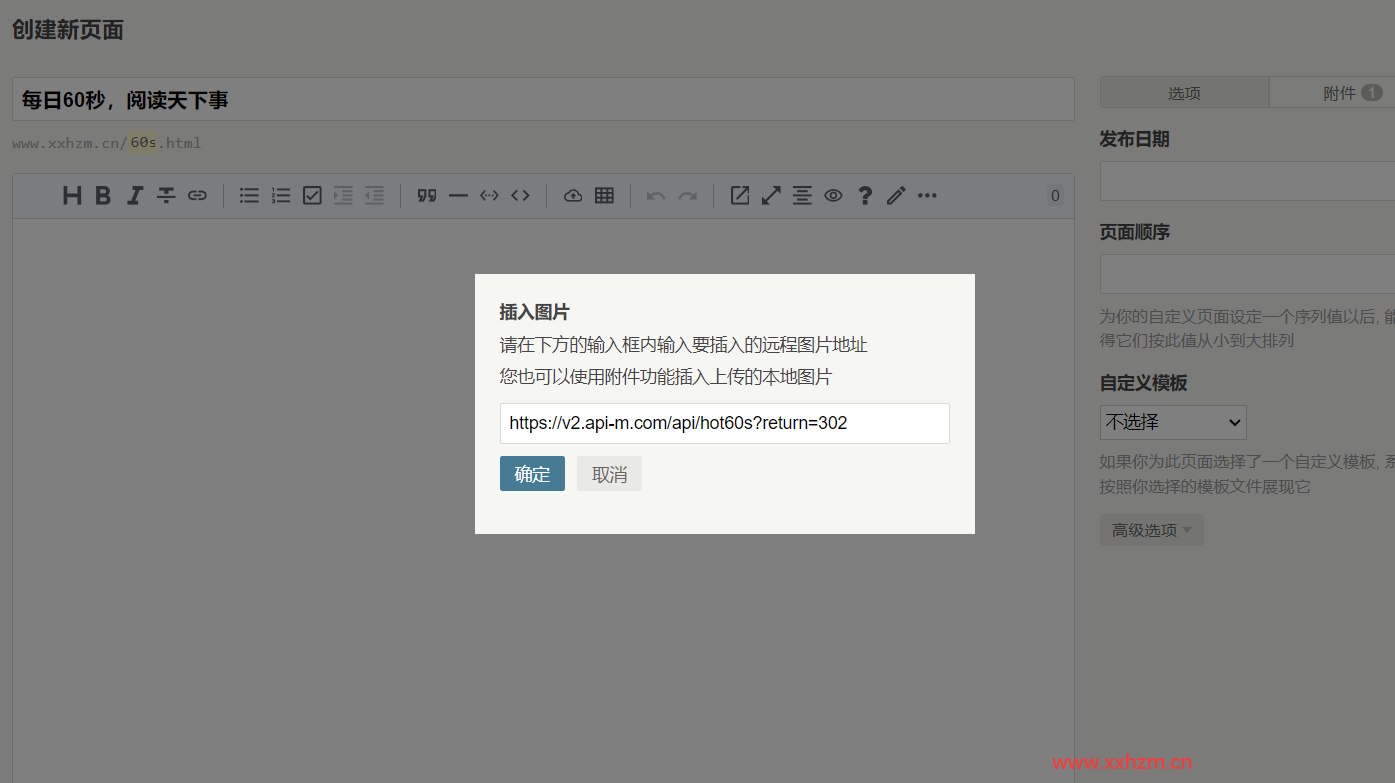Insert a blockquote
Screen dimensions: 1395x783
[427, 196]
